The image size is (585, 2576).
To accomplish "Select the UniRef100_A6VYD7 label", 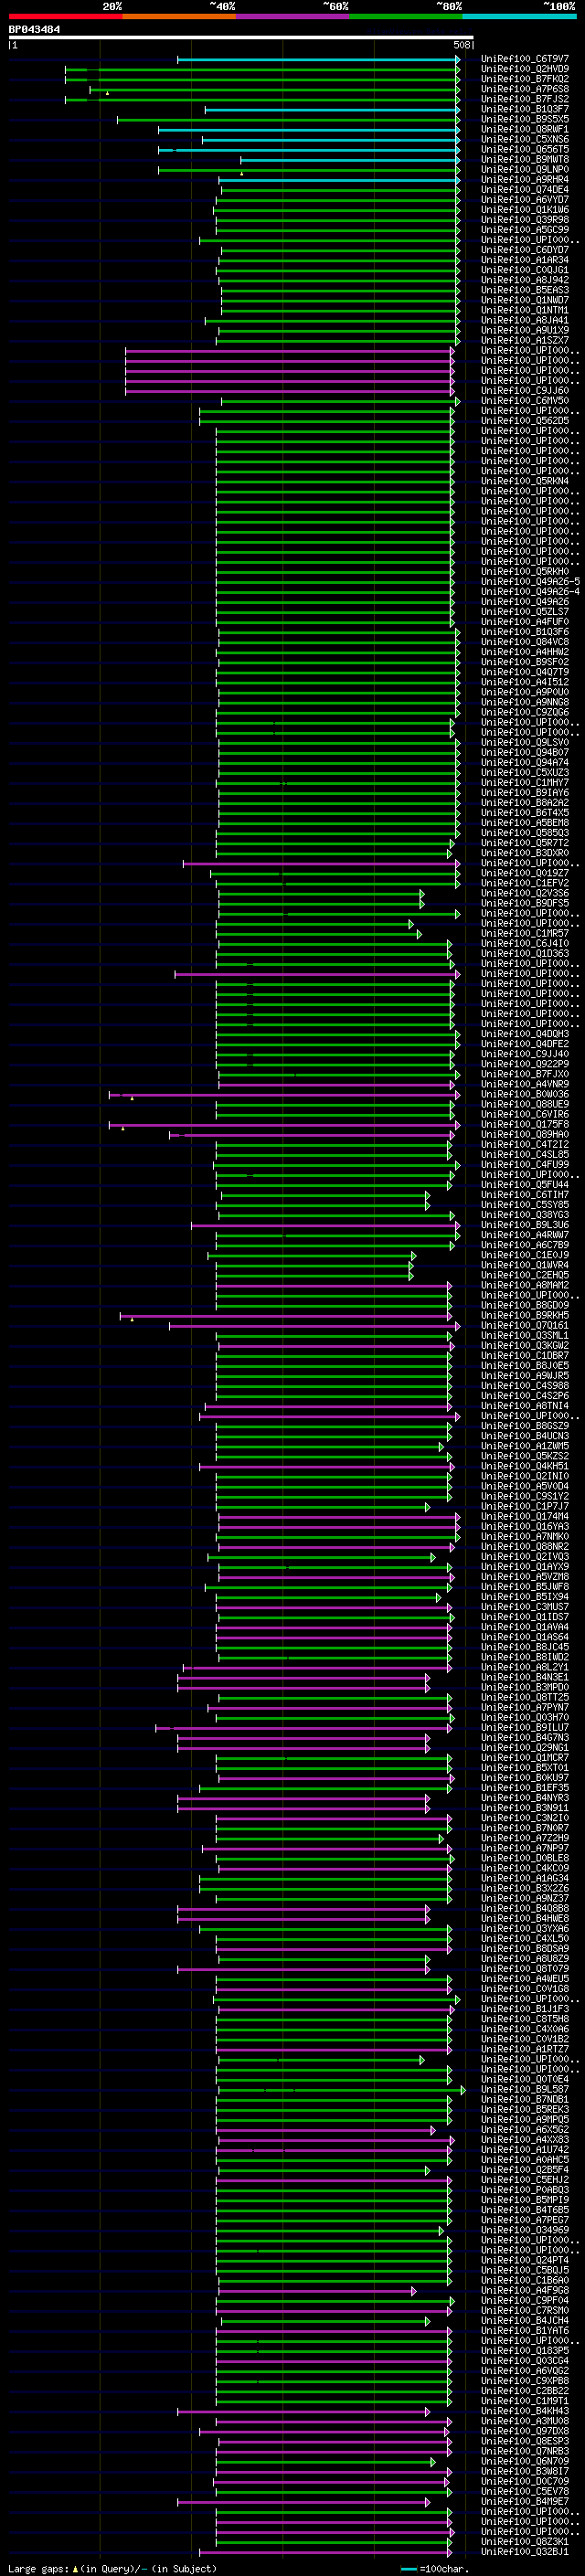I will pos(525,200).
